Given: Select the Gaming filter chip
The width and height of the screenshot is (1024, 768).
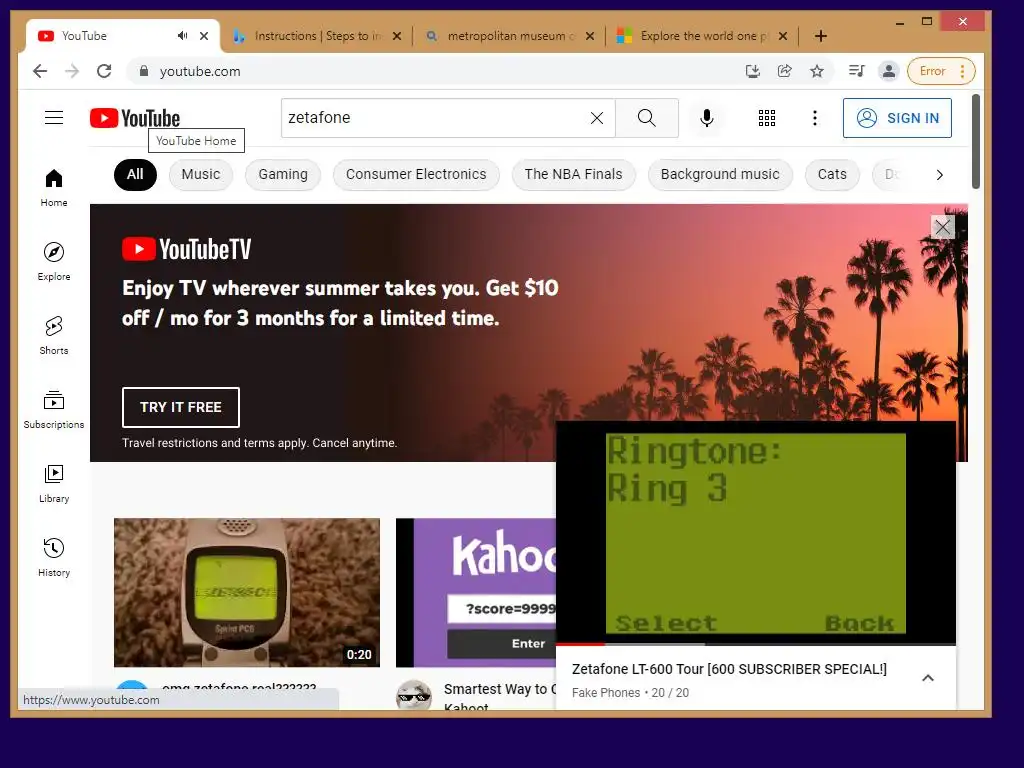Looking at the screenshot, I should point(283,174).
